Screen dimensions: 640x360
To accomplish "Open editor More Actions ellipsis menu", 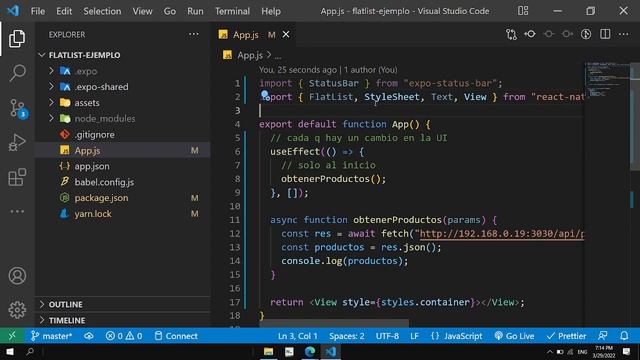I will point(624,34).
